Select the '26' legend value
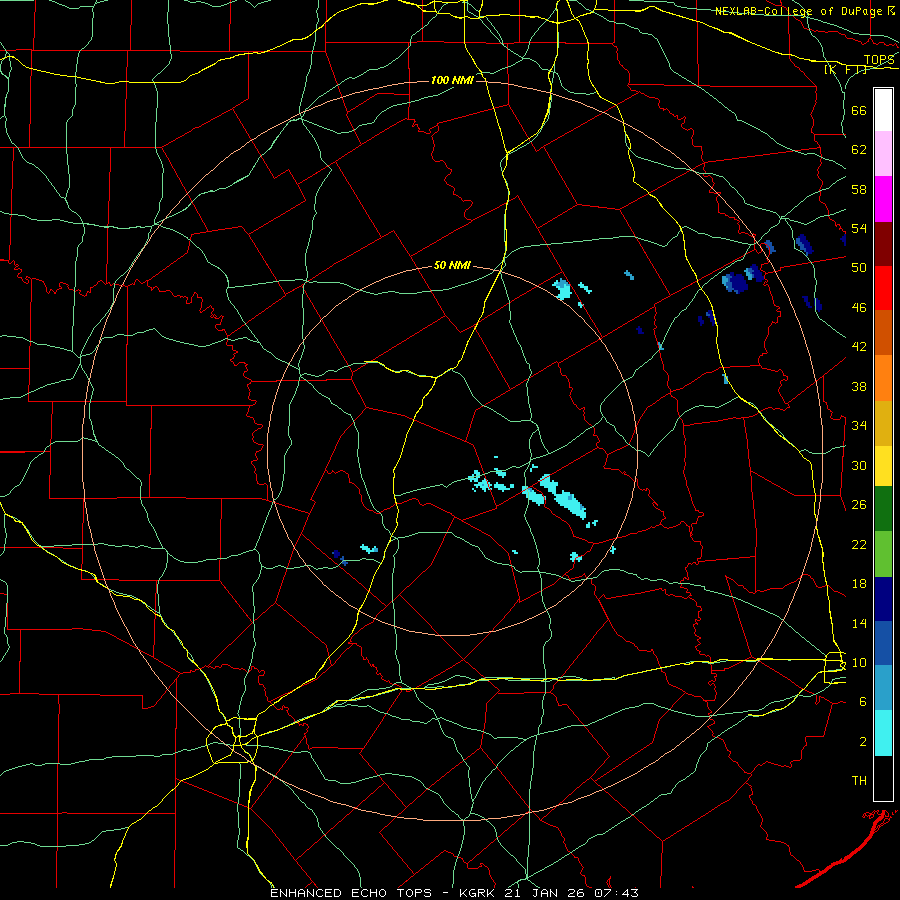 pos(859,505)
